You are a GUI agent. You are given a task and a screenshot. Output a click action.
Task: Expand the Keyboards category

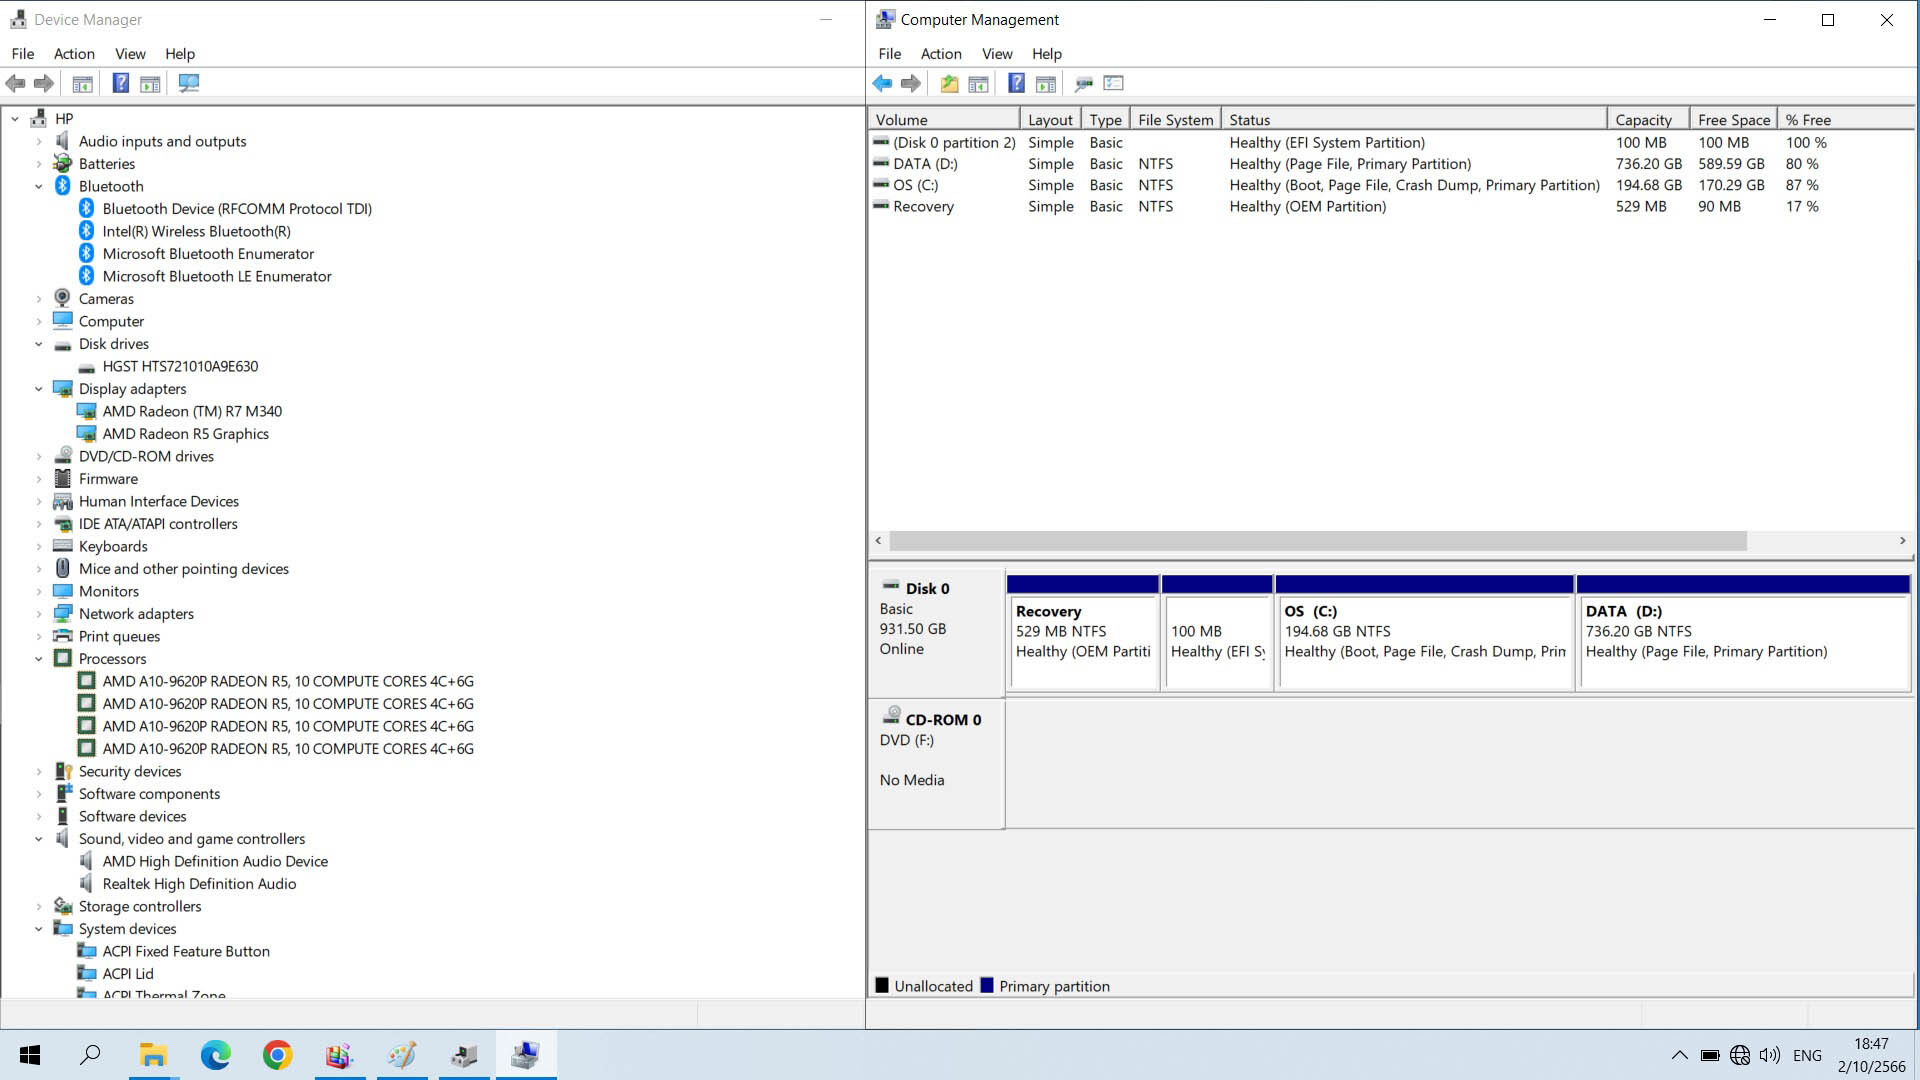pyautogui.click(x=39, y=547)
